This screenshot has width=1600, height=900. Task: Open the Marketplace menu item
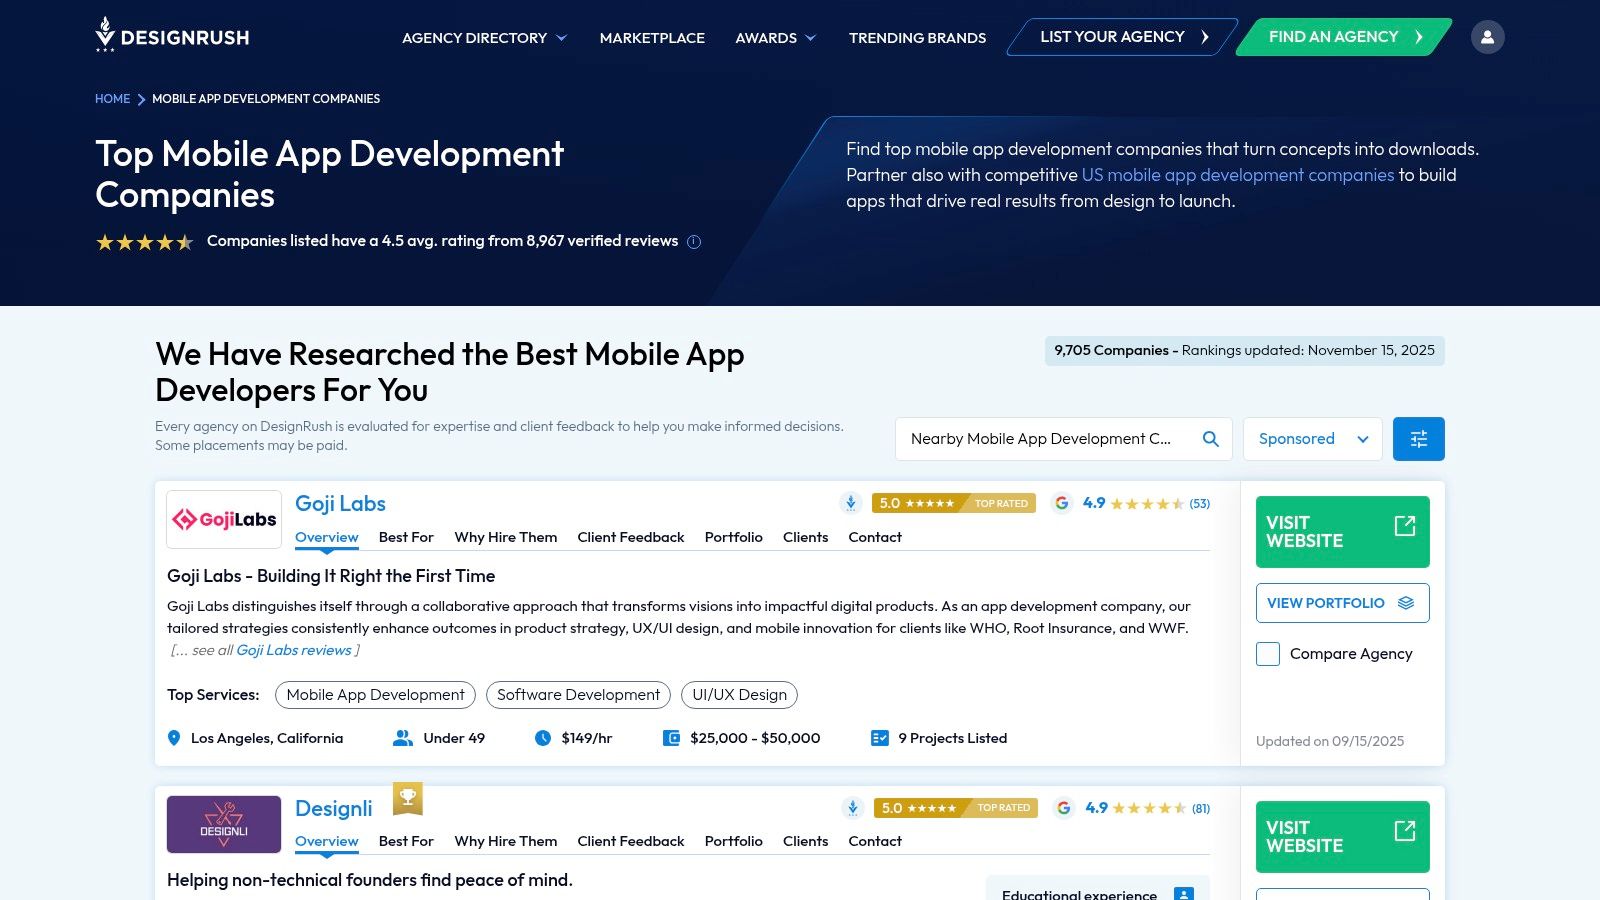(x=652, y=37)
